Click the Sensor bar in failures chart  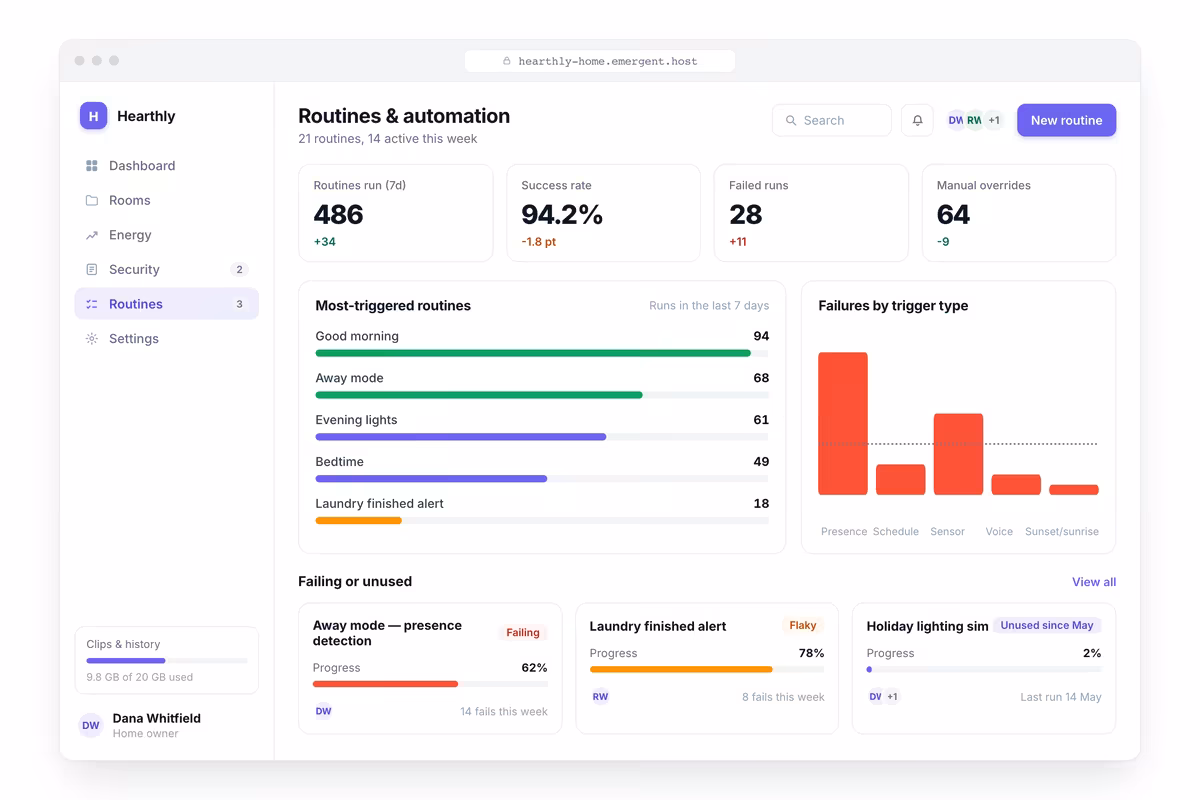[958, 454]
